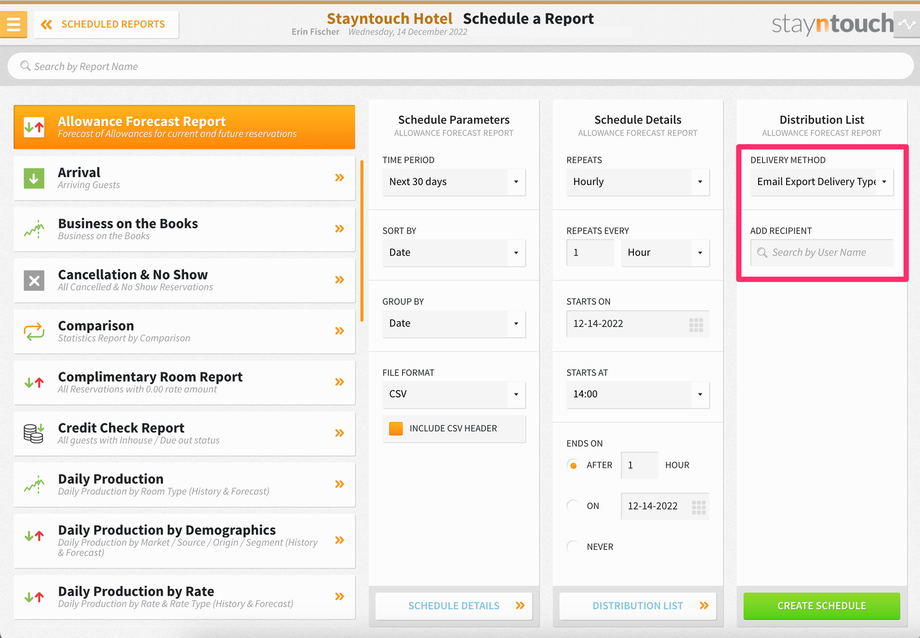
Task: Click the double chevron beside Arrival
Action: tap(339, 177)
